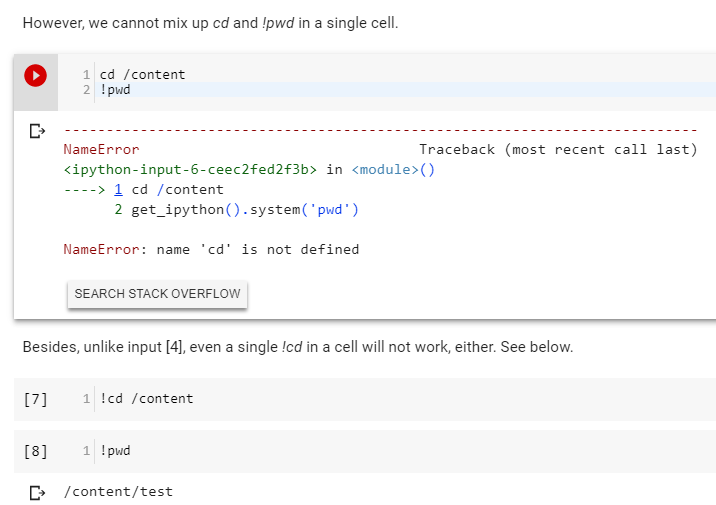Image resolution: width=716 pixels, height=505 pixels.
Task: Click paragraph 'However, we cannot mix up cd'
Action: tap(211, 23)
